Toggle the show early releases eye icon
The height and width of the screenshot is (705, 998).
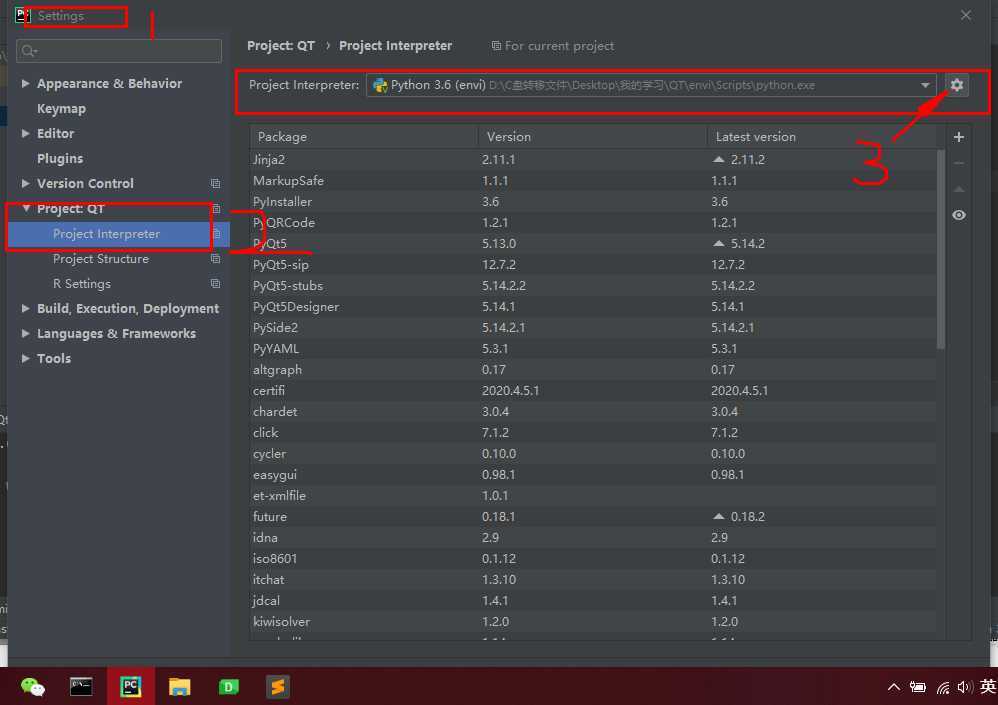click(959, 215)
